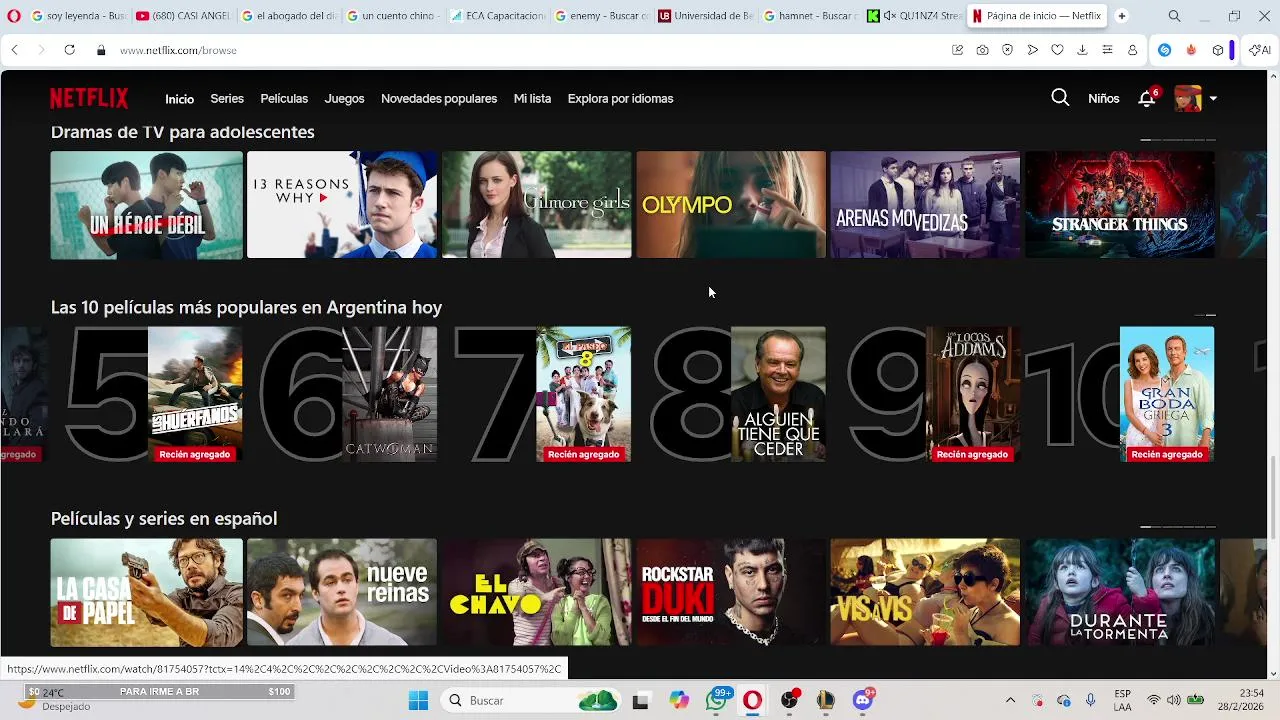The image size is (1280, 720).
Task: Click the Películas y series en español heading
Action: click(164, 519)
